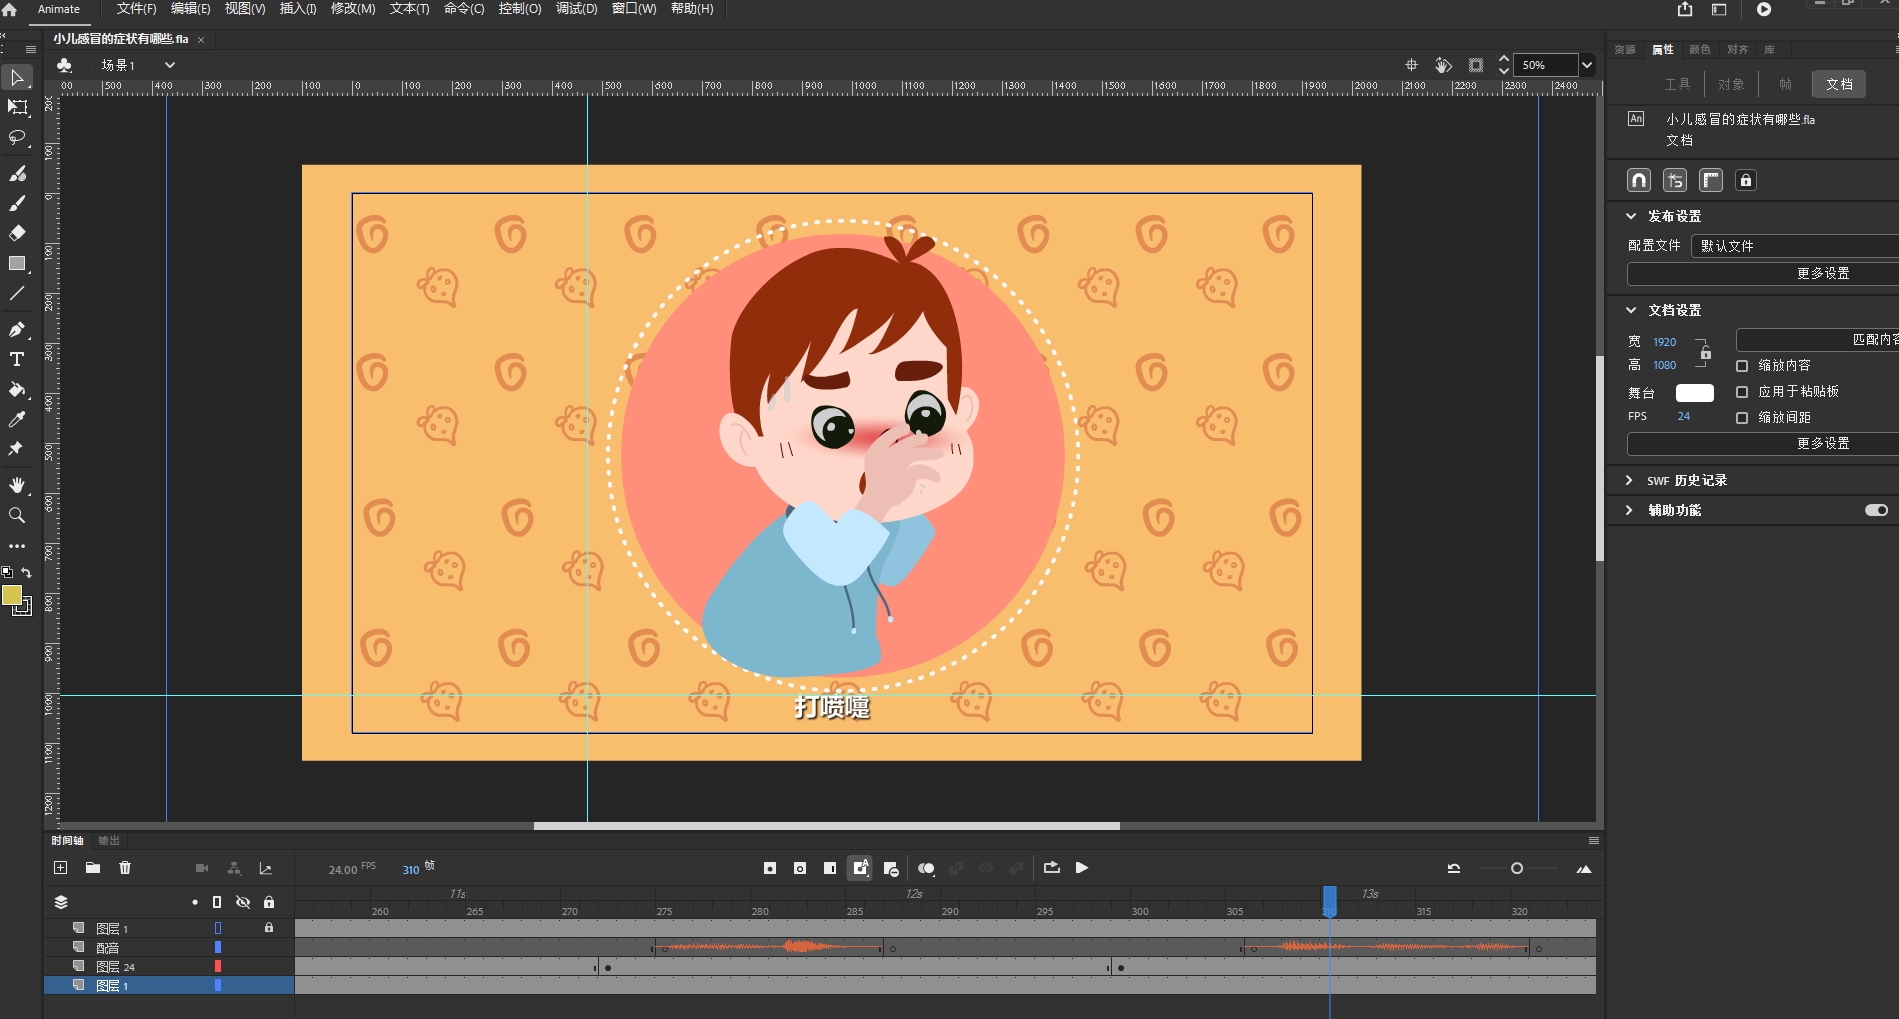This screenshot has height=1019, width=1899.
Task: Open the 编辑(E) menu
Action: click(191, 9)
